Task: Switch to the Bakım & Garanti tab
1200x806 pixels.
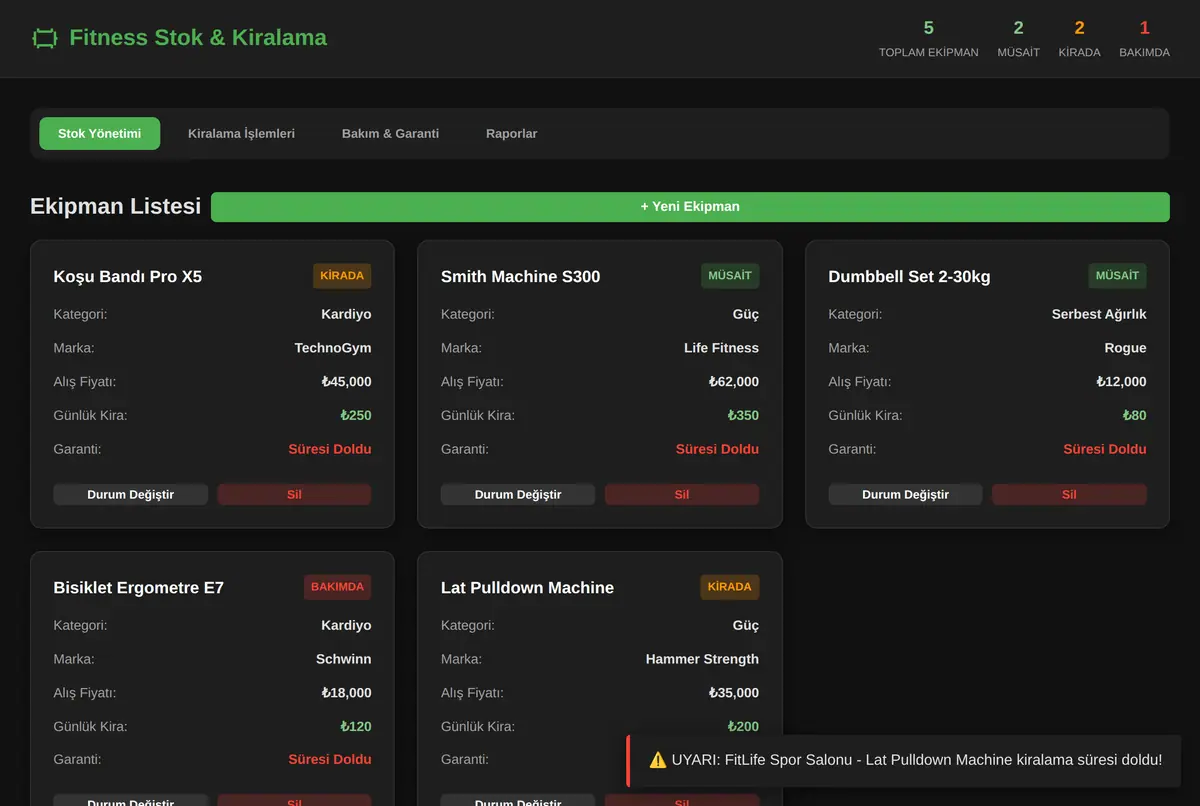Action: coord(390,133)
